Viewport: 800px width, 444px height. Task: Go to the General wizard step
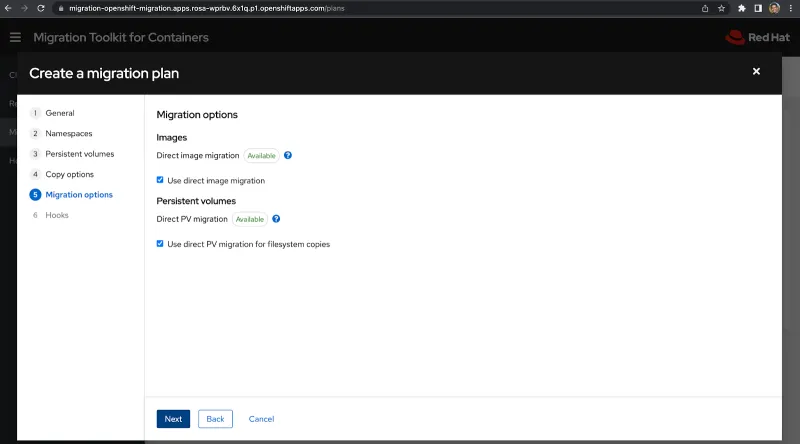pos(60,113)
